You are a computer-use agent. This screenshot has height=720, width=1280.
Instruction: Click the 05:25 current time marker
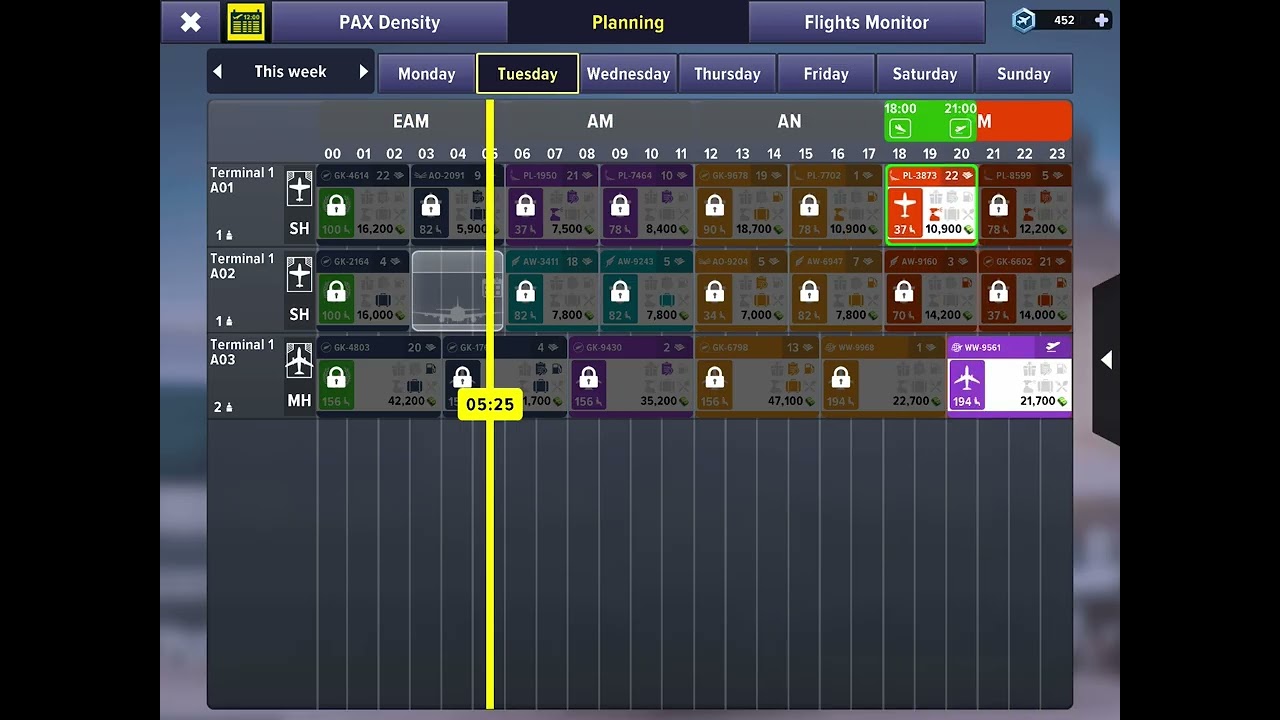coord(490,405)
